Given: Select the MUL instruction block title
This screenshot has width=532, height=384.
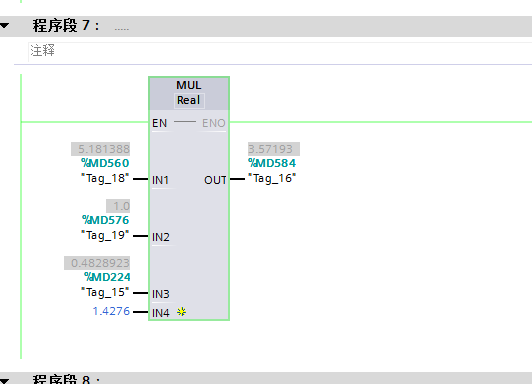Looking at the screenshot, I should tap(189, 85).
